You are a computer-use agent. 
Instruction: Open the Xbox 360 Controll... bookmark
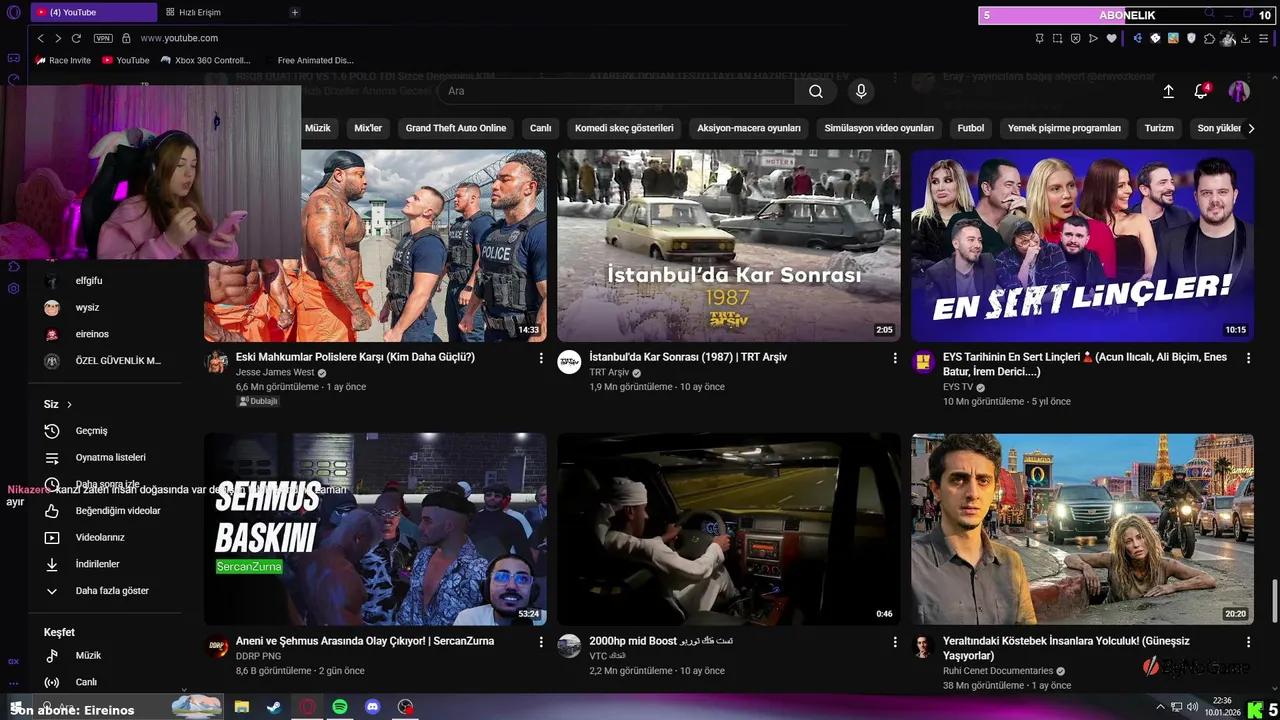[205, 60]
